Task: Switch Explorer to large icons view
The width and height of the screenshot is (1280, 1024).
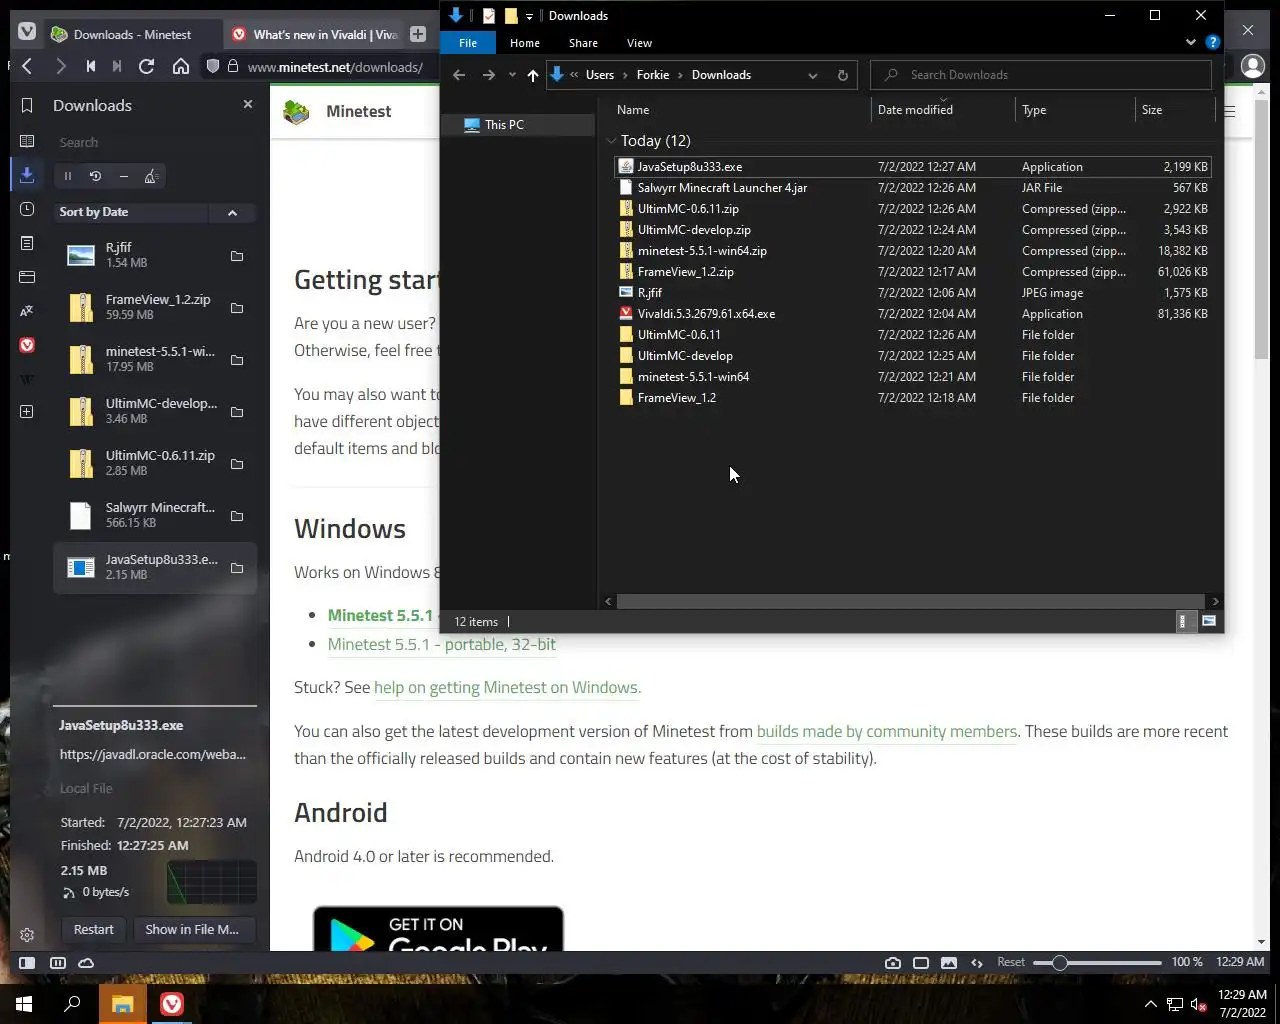Action: (1208, 621)
